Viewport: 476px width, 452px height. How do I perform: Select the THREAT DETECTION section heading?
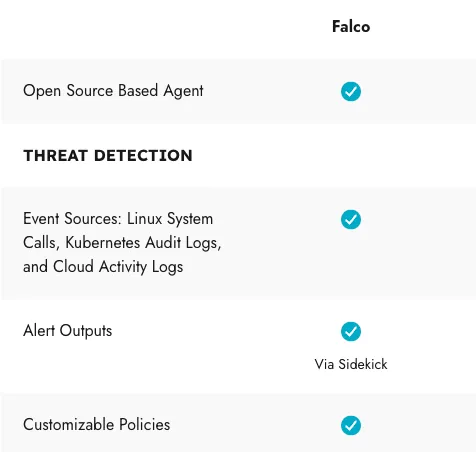(x=108, y=156)
